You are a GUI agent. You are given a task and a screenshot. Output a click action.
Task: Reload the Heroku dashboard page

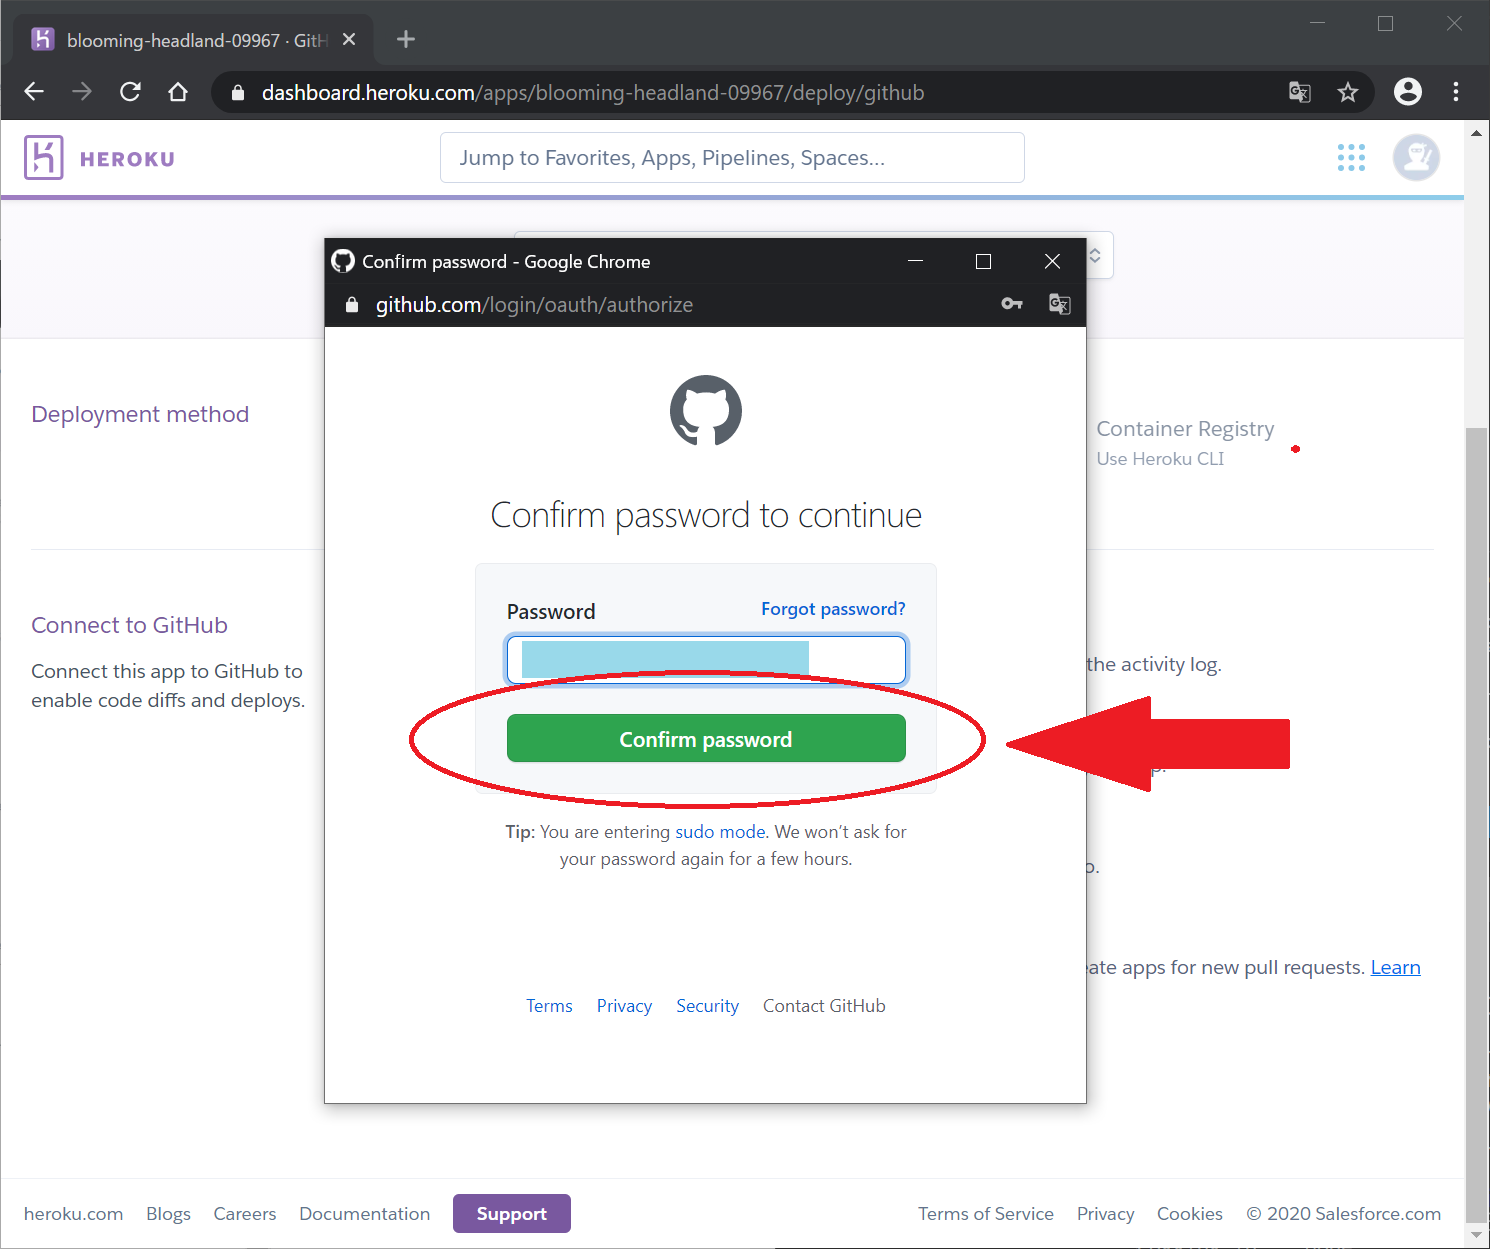pyautogui.click(x=130, y=92)
